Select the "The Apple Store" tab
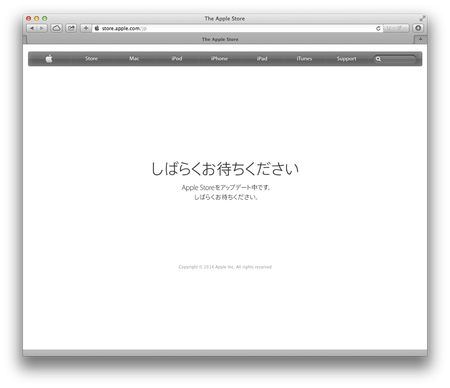This screenshot has width=450, height=388. [220, 39]
